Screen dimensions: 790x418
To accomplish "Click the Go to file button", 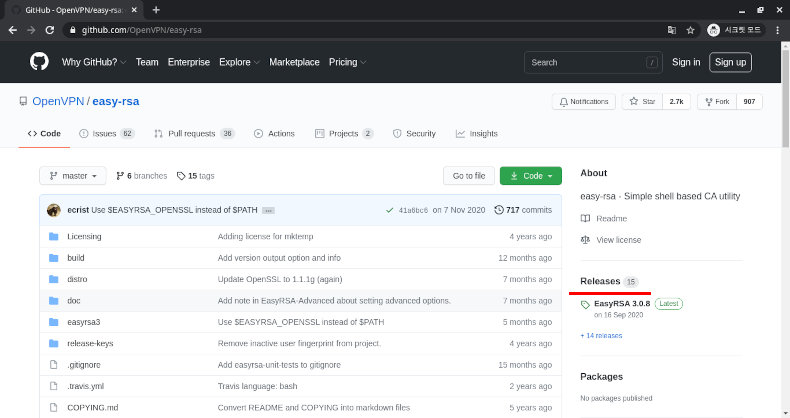I will point(469,176).
